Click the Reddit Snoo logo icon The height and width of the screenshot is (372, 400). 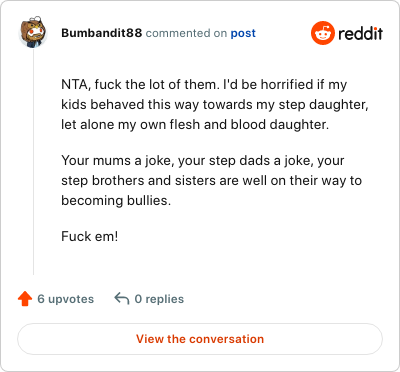(323, 33)
